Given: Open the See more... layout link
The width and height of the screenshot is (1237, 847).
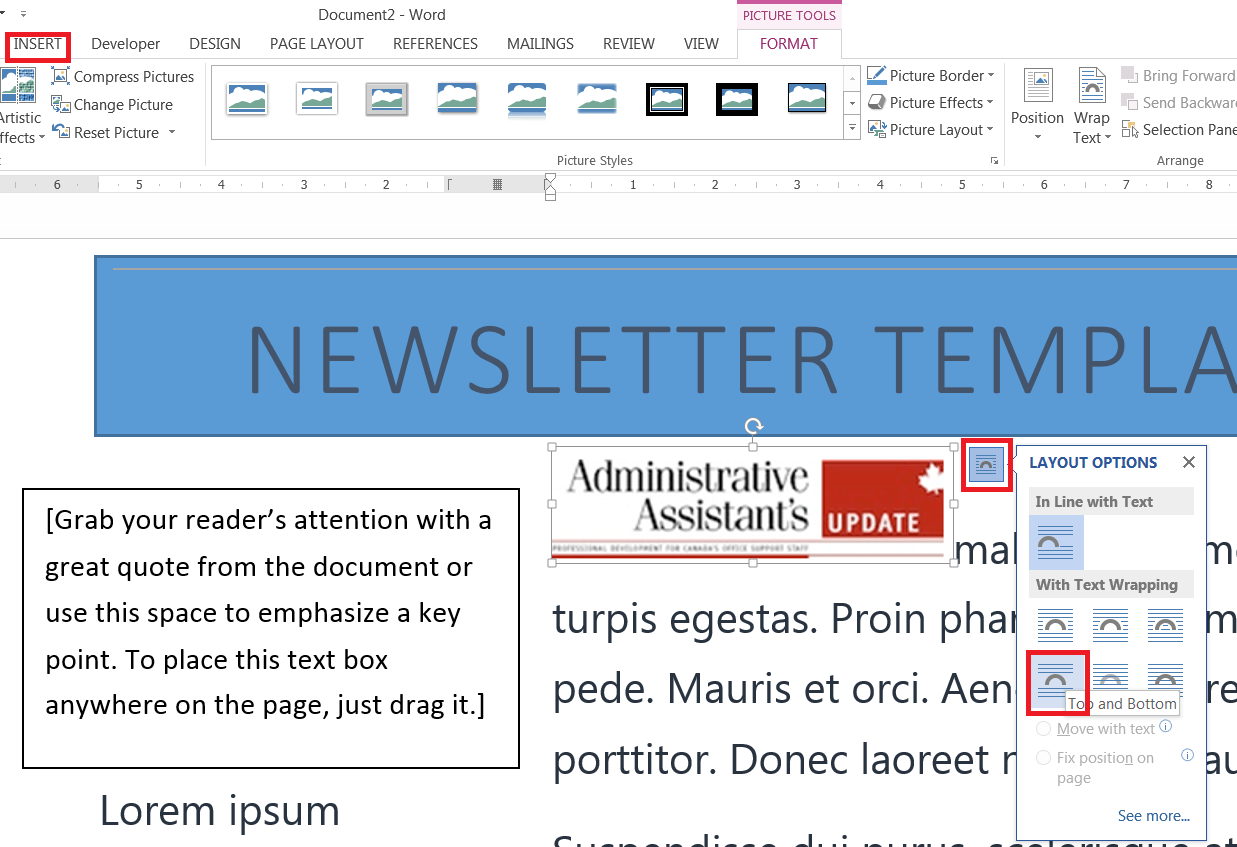Looking at the screenshot, I should coord(1153,816).
